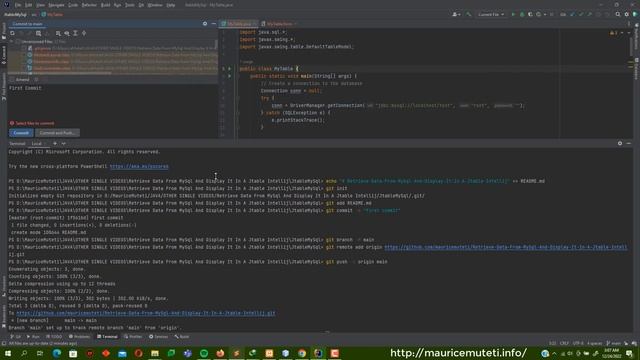
Task: Open Microsoft Edge from the taskbar
Action: click(x=57, y=353)
